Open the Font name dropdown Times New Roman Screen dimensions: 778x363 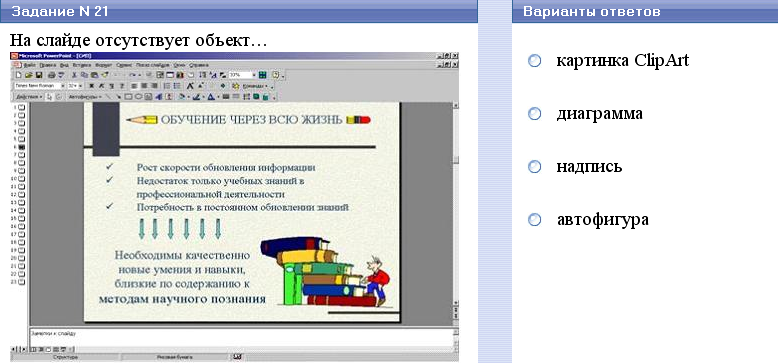click(x=63, y=86)
